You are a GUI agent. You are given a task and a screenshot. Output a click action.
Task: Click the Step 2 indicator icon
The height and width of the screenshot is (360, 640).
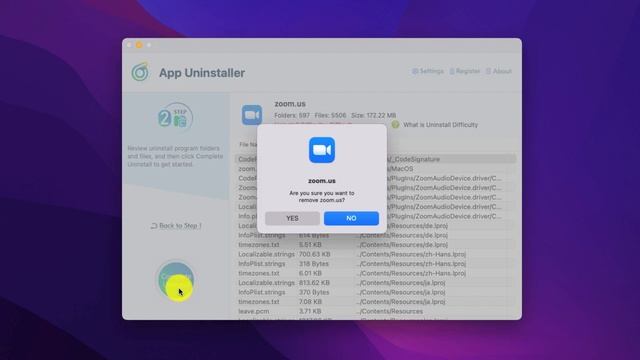[176, 117]
